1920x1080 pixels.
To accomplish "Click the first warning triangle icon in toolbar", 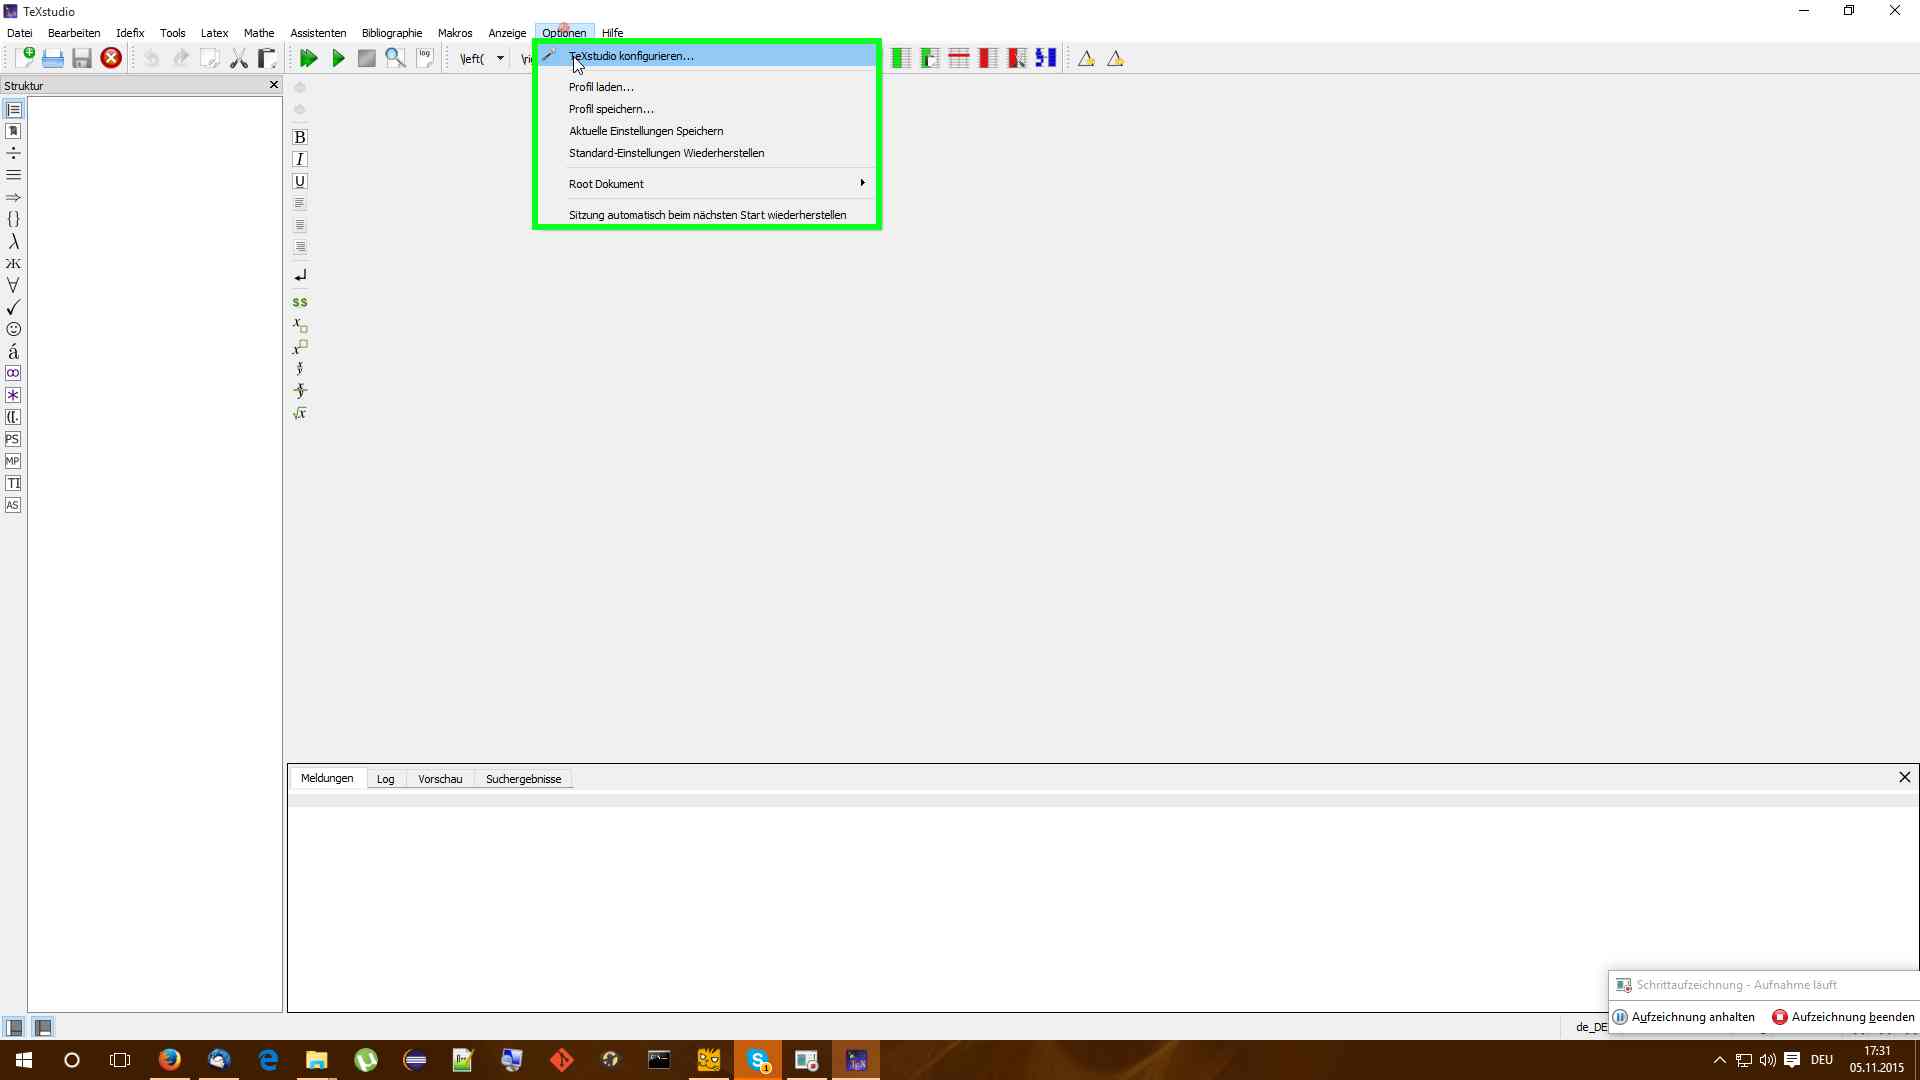I will tap(1086, 58).
